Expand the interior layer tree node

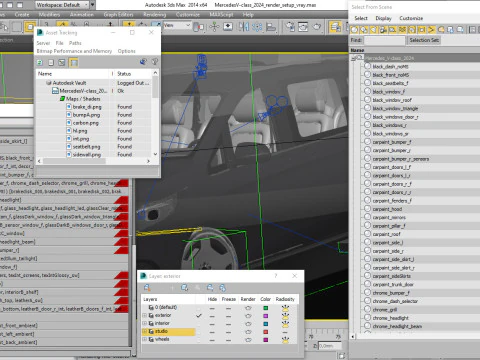coord(145,323)
